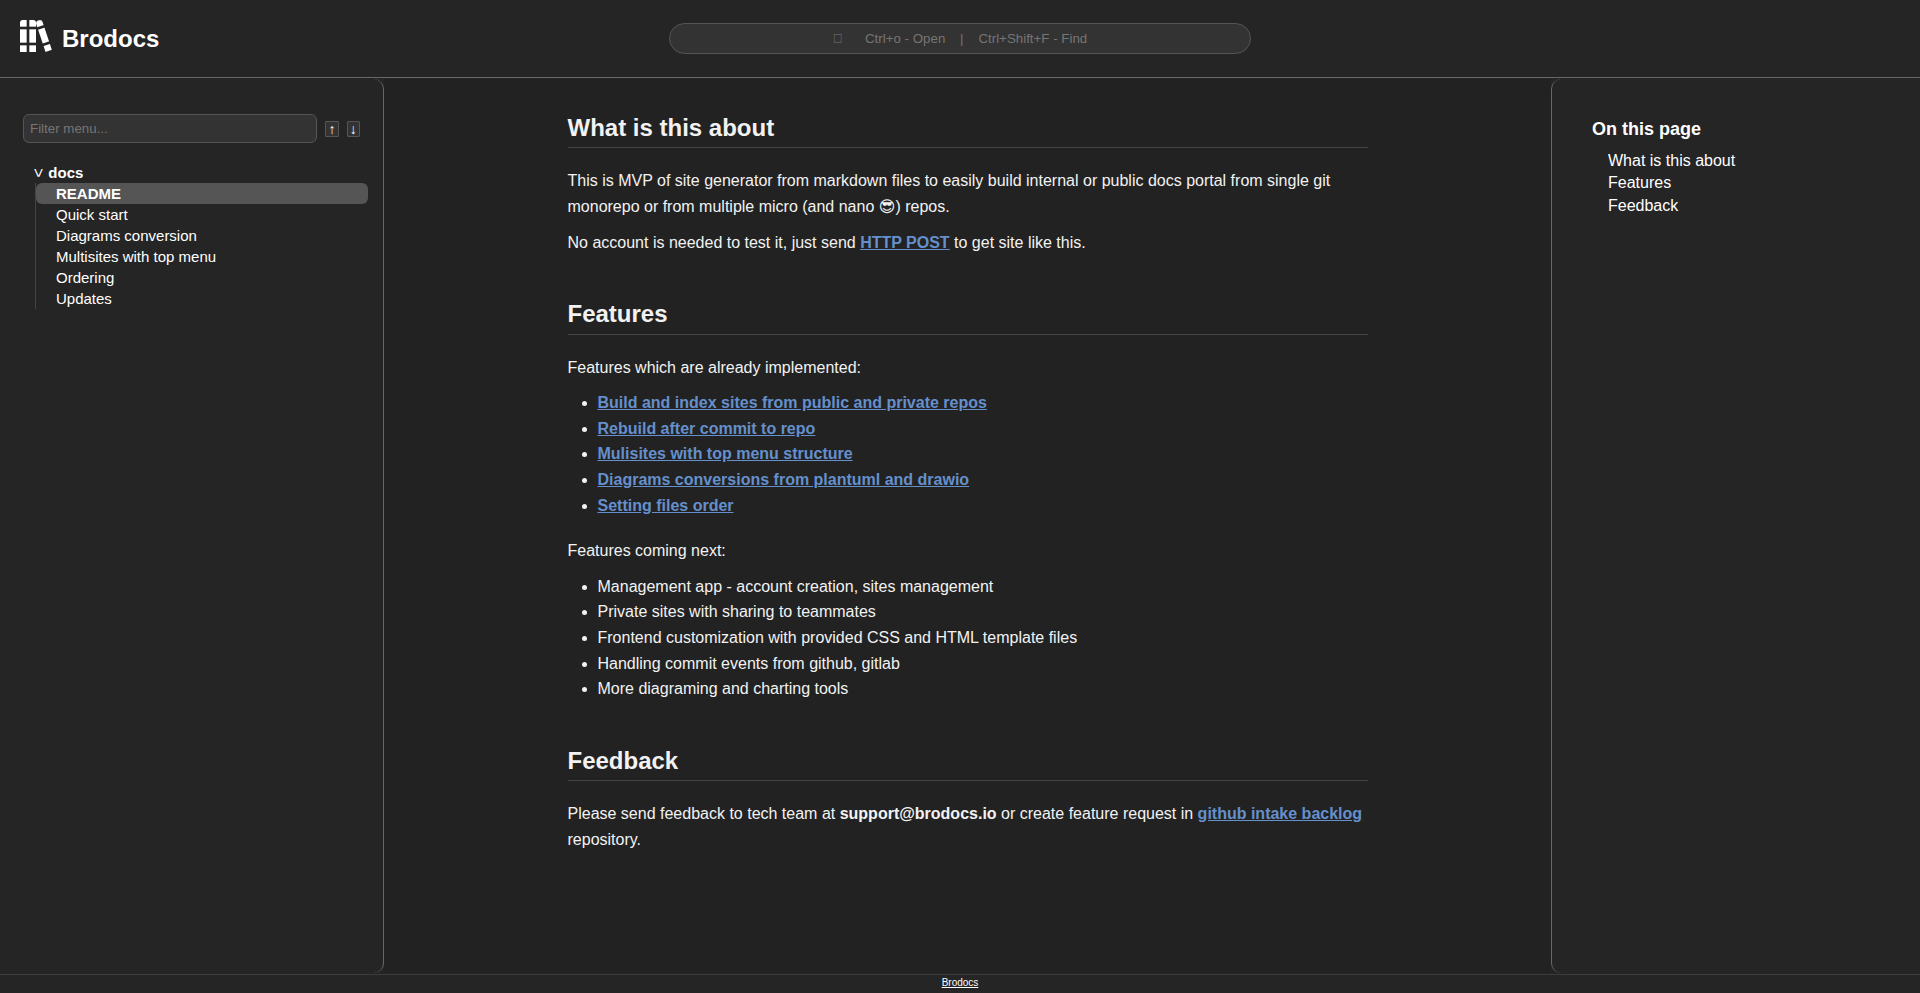Jump to Feedback via On this page
The width and height of the screenshot is (1920, 993).
(1643, 205)
